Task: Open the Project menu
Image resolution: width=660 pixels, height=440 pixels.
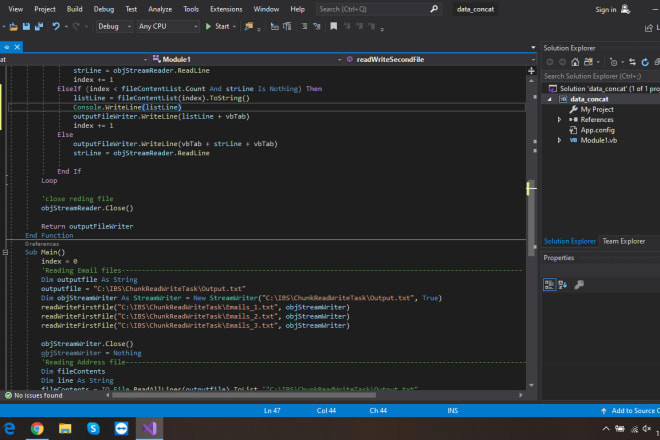Action: click(45, 9)
